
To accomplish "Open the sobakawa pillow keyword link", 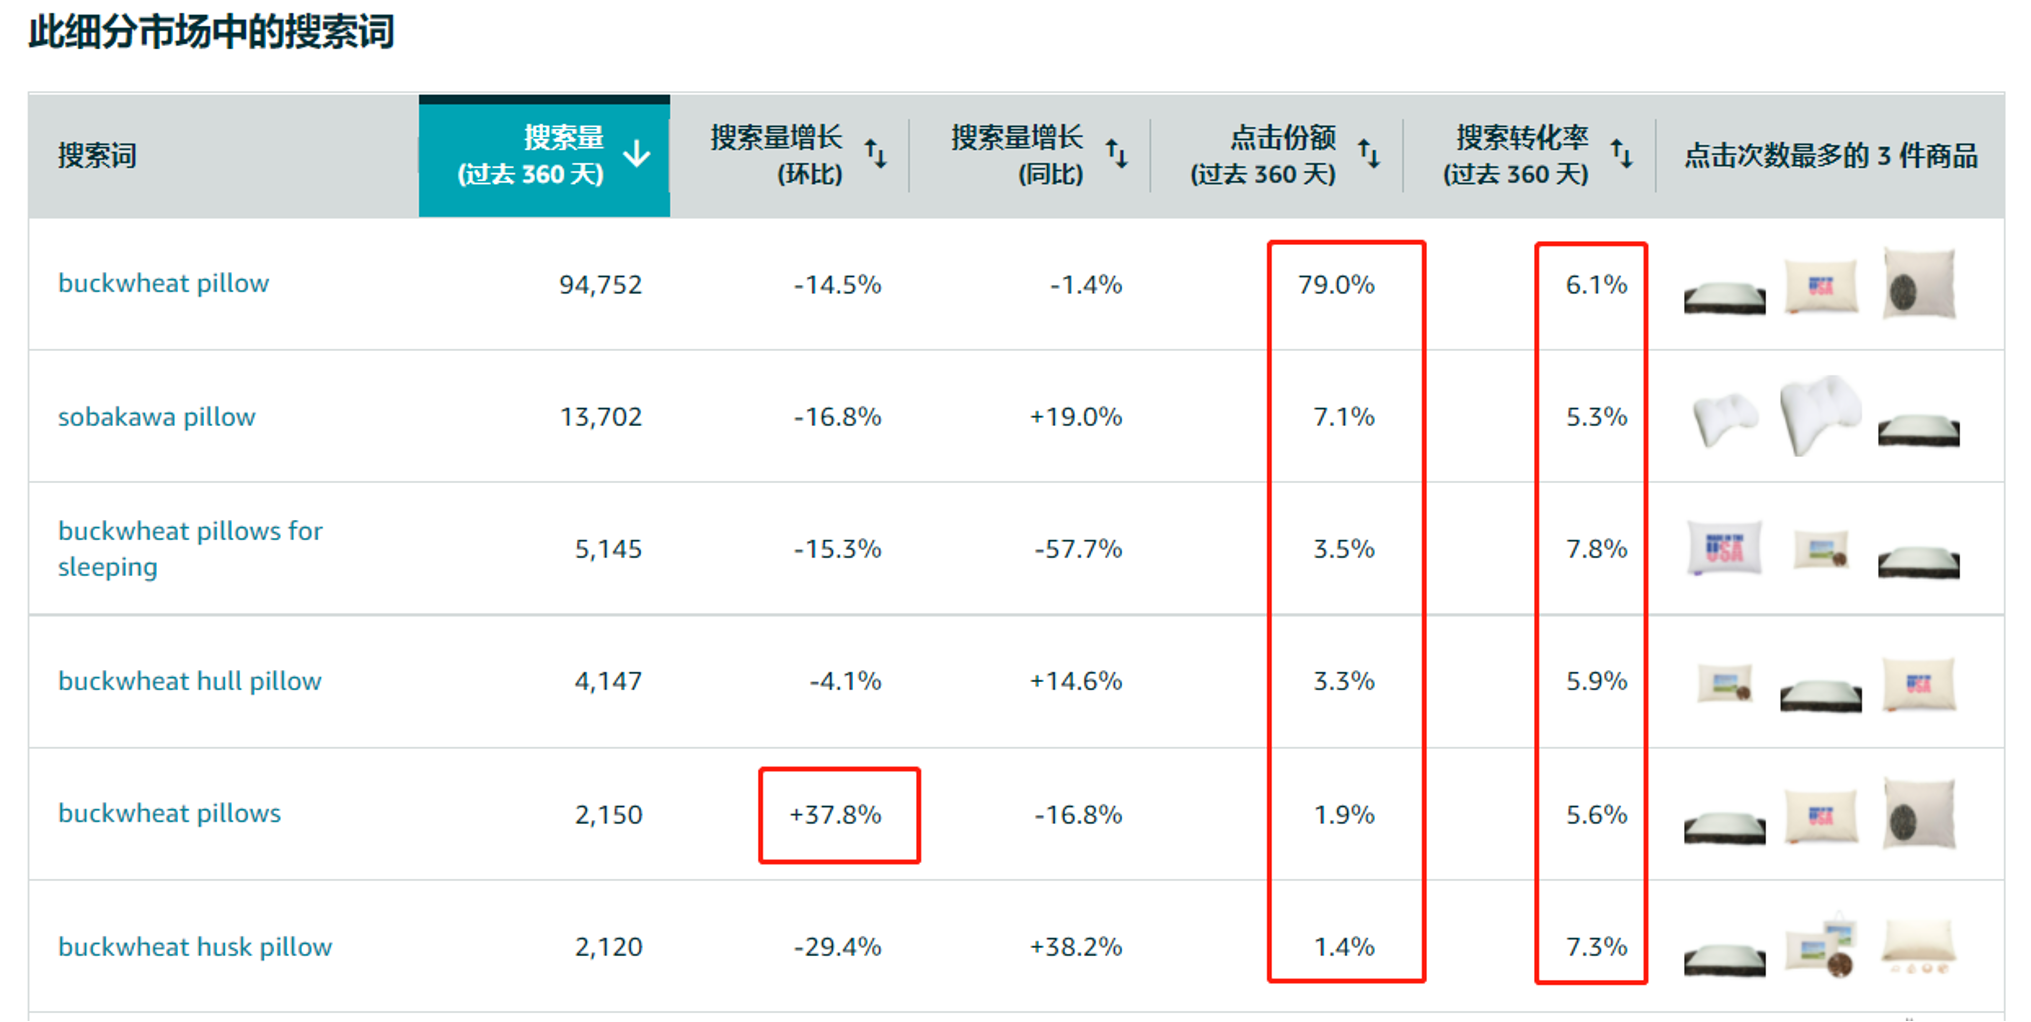I will tap(156, 417).
